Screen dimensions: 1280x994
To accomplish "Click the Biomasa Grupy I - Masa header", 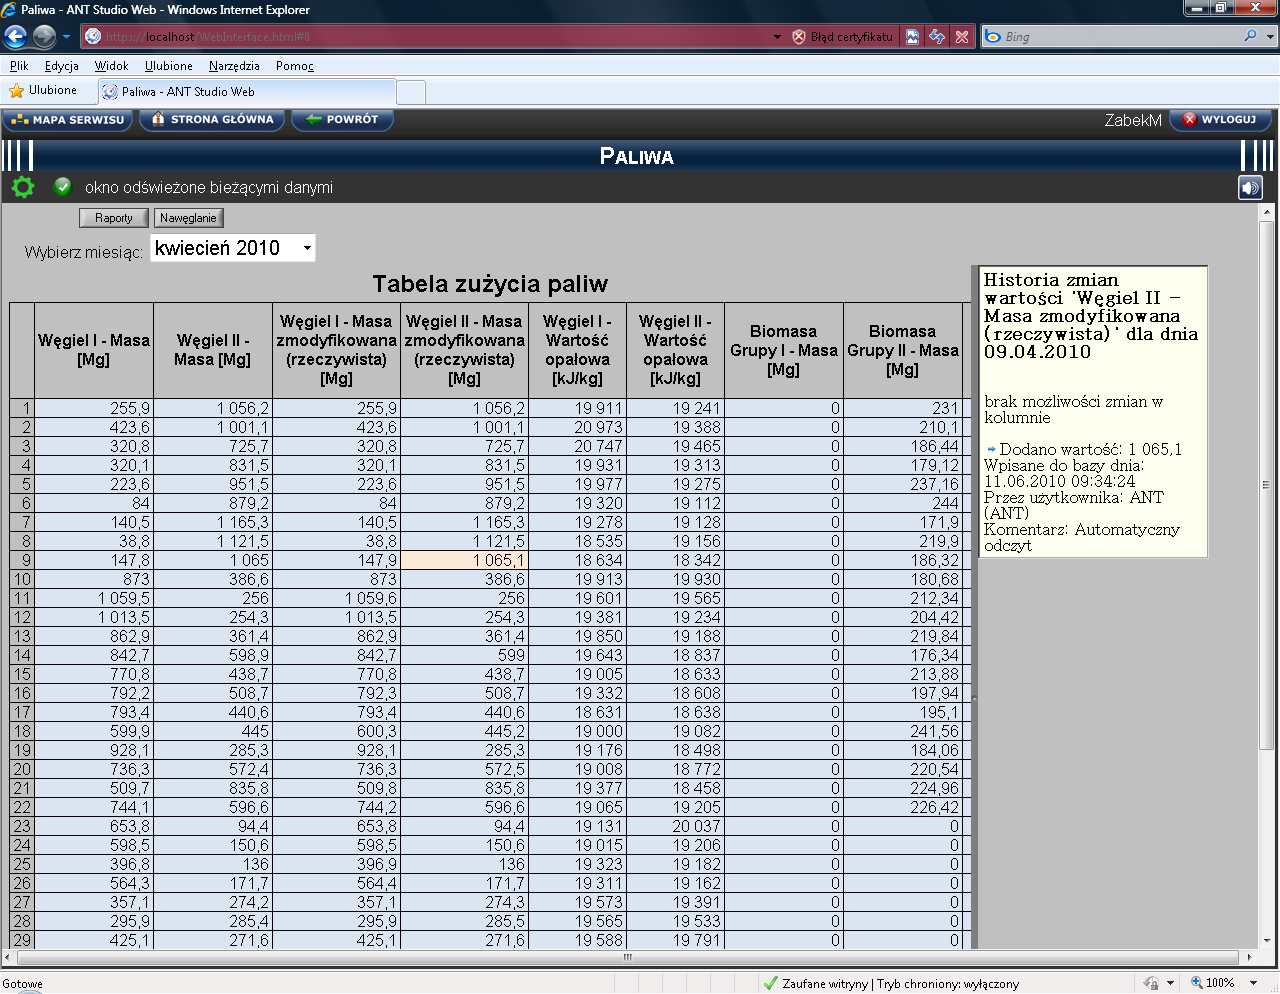I will pyautogui.click(x=784, y=350).
